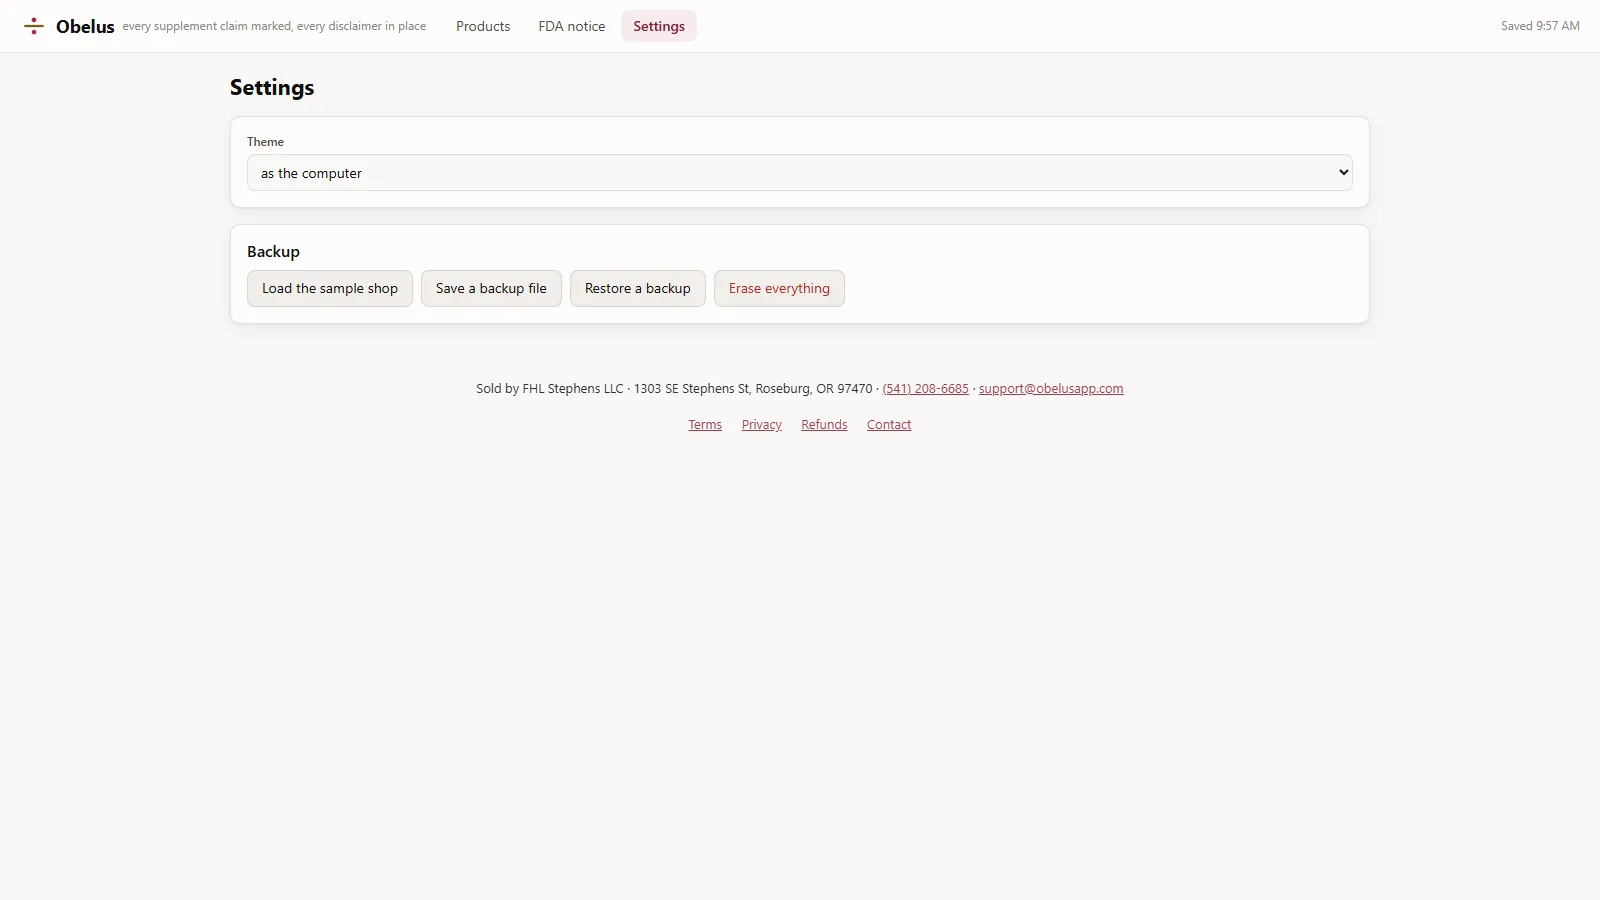Open the Privacy link
Viewport: 1600px width, 900px height.
(762, 425)
